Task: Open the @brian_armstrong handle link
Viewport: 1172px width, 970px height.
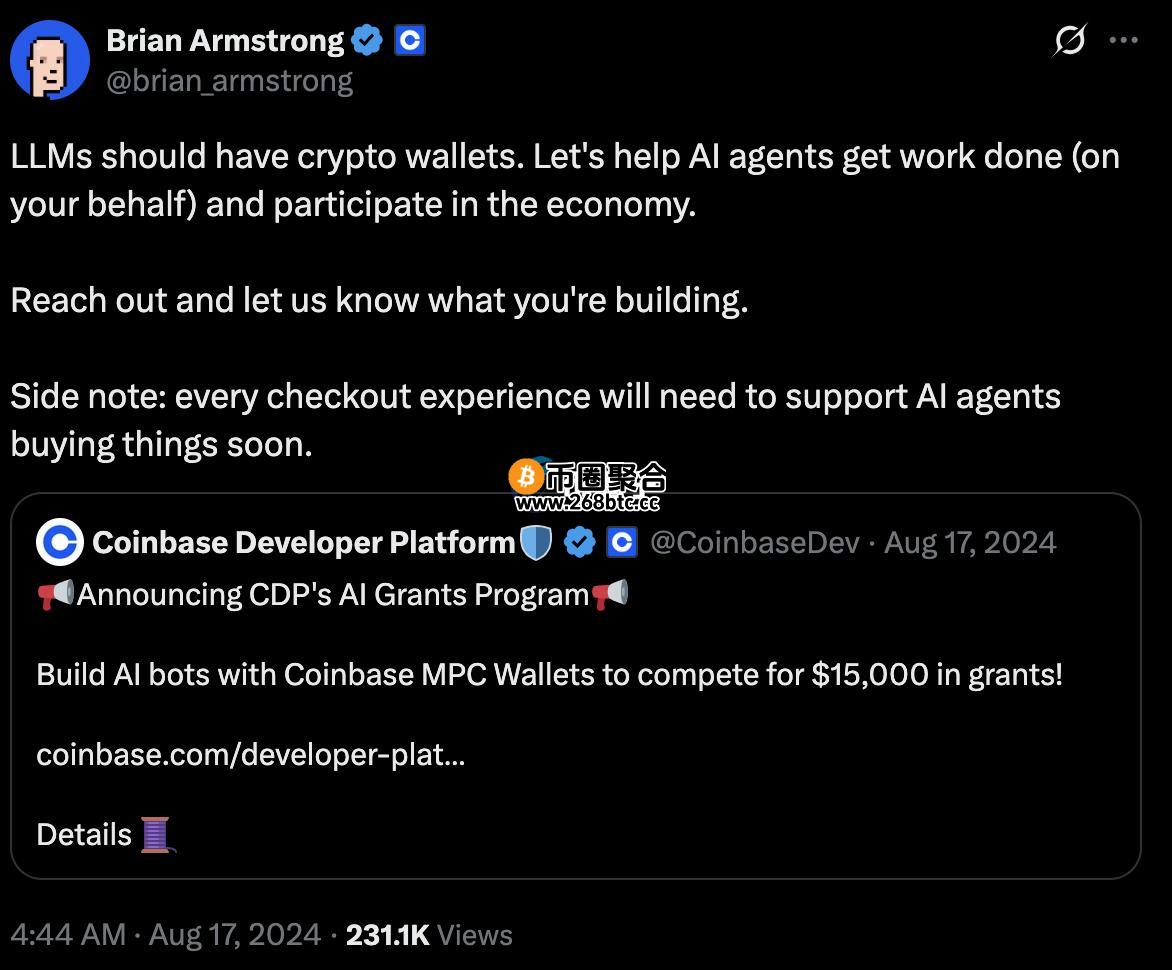Action: pos(229,81)
